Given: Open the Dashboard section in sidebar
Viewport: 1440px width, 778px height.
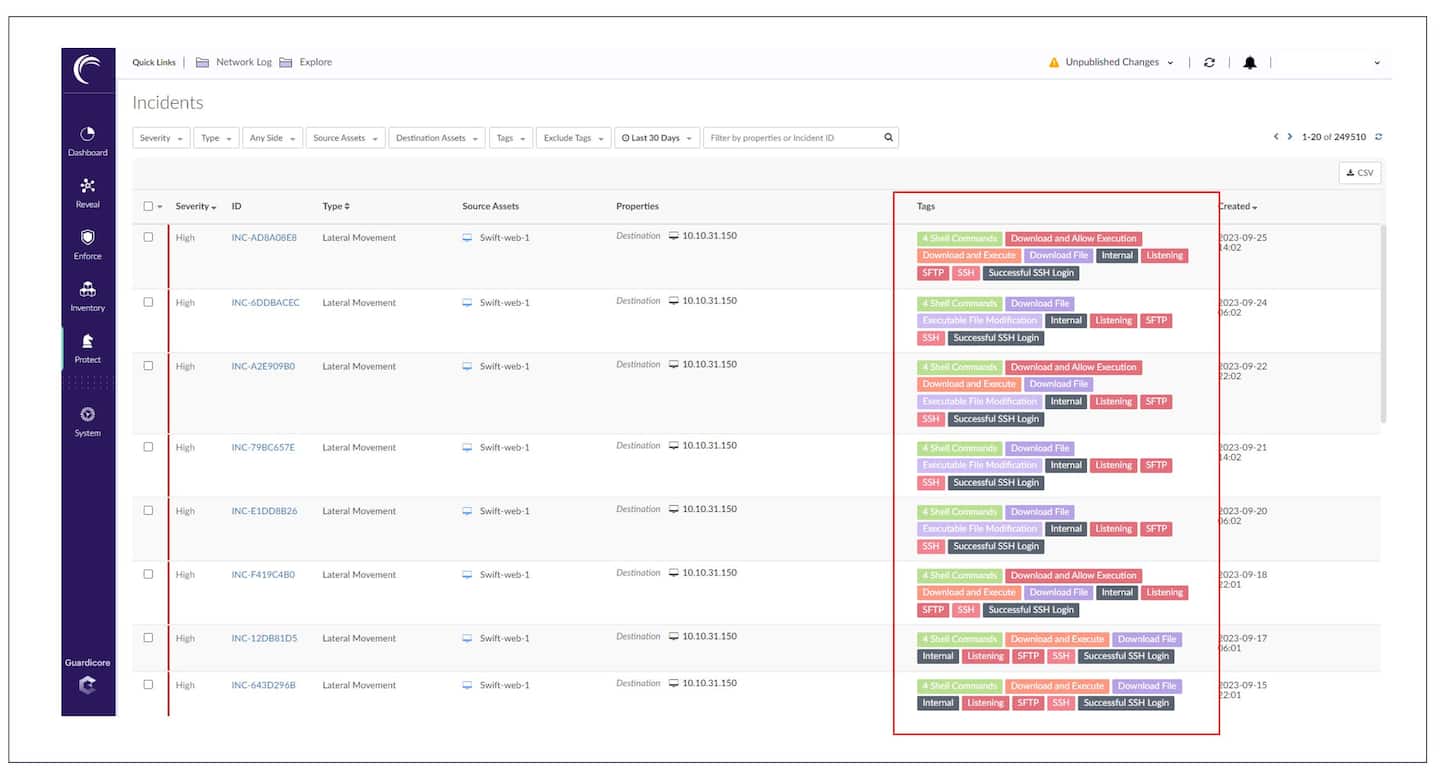Looking at the screenshot, I should [x=87, y=135].
